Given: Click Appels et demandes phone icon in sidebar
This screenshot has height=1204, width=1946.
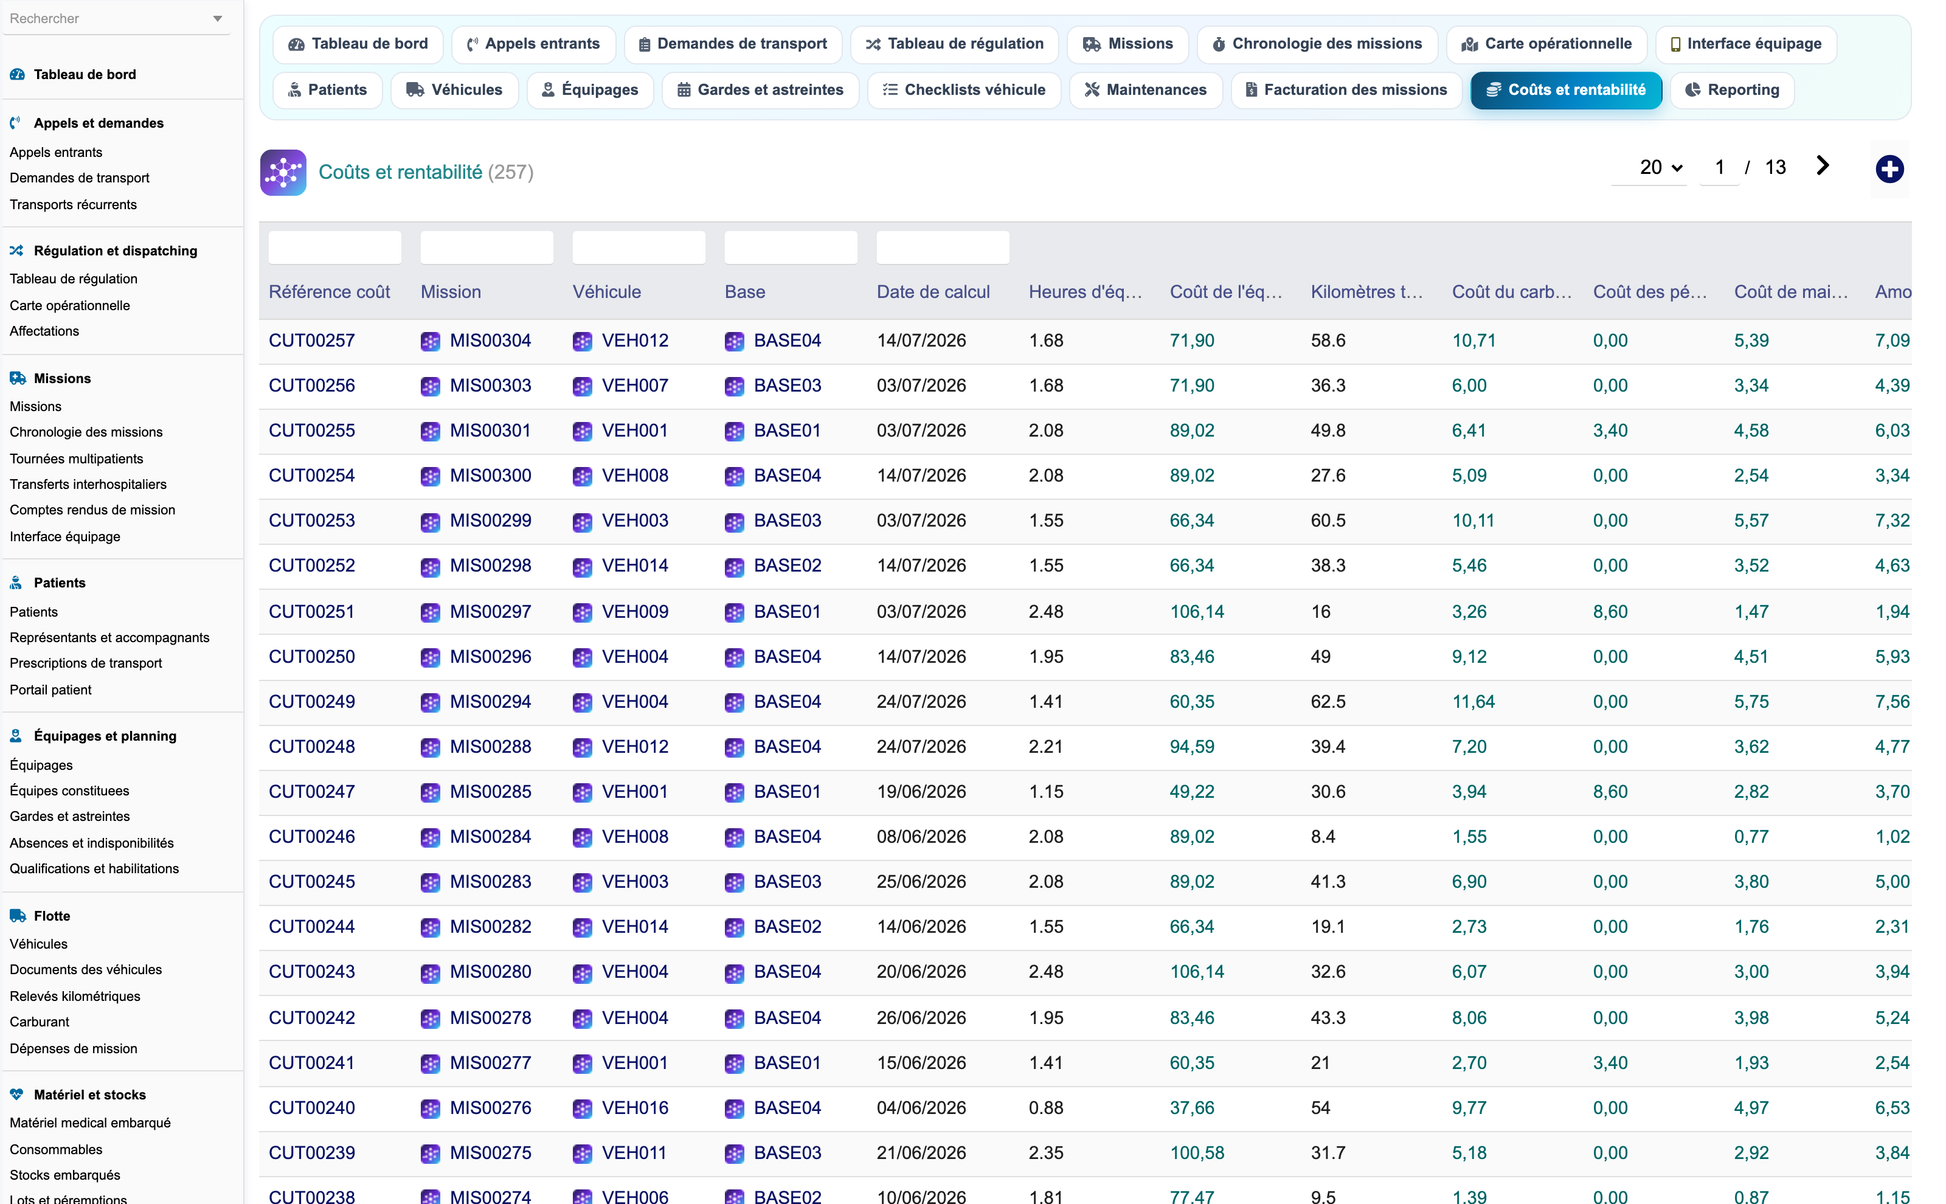Looking at the screenshot, I should pos(16,123).
